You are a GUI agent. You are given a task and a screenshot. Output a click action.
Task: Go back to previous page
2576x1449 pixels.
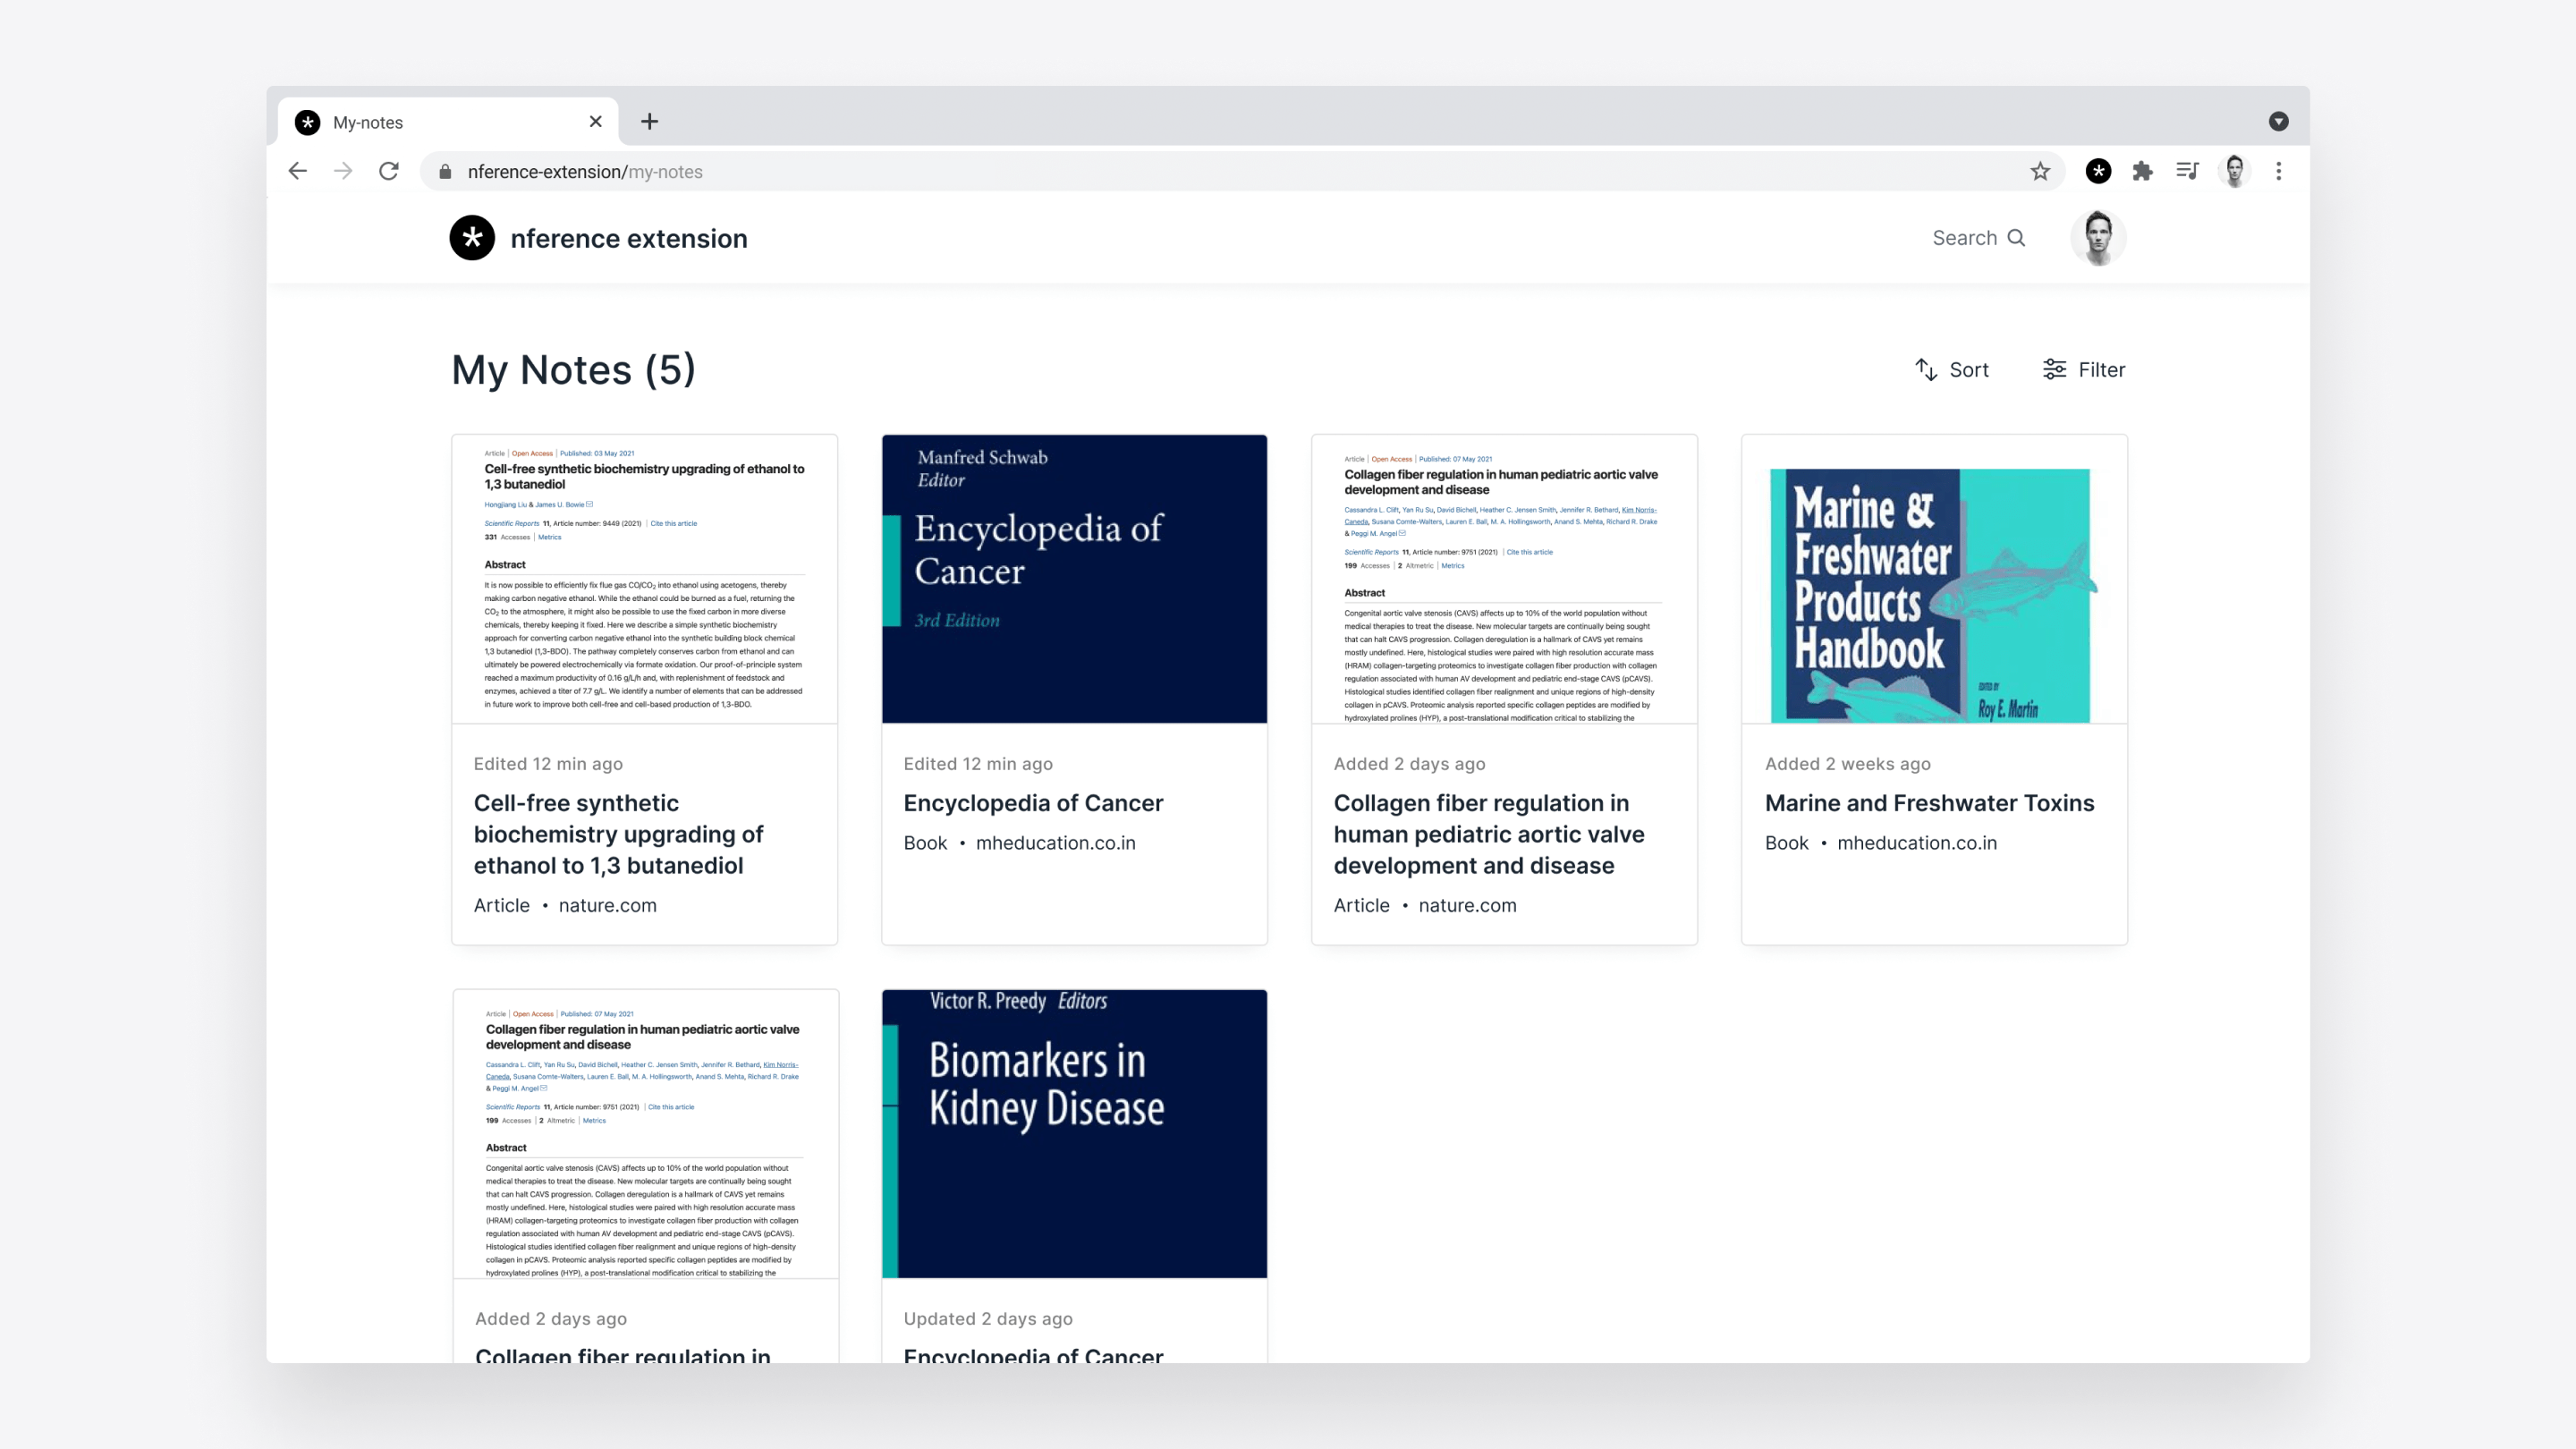[x=297, y=171]
